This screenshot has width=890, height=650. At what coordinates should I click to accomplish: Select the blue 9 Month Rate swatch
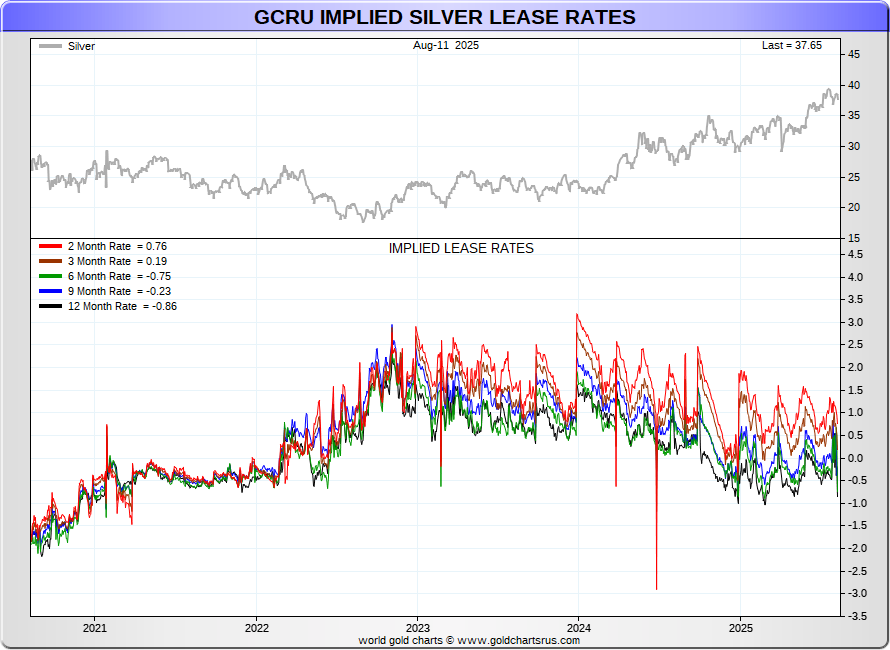pos(51,291)
